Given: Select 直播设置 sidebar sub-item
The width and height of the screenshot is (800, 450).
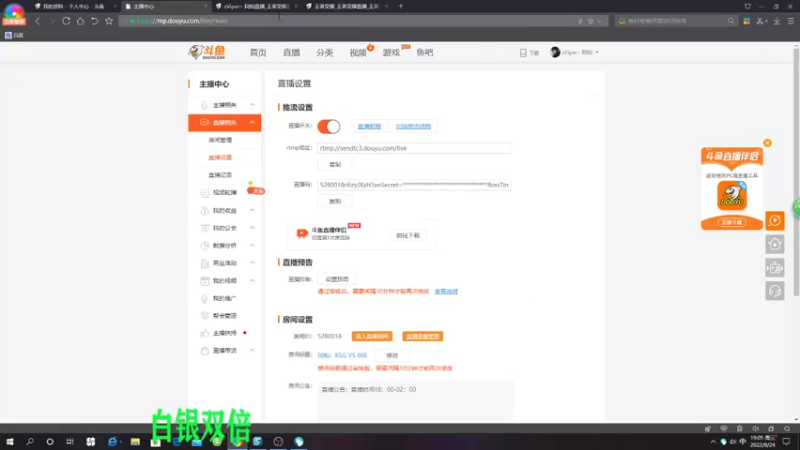Looking at the screenshot, I should click(220, 157).
